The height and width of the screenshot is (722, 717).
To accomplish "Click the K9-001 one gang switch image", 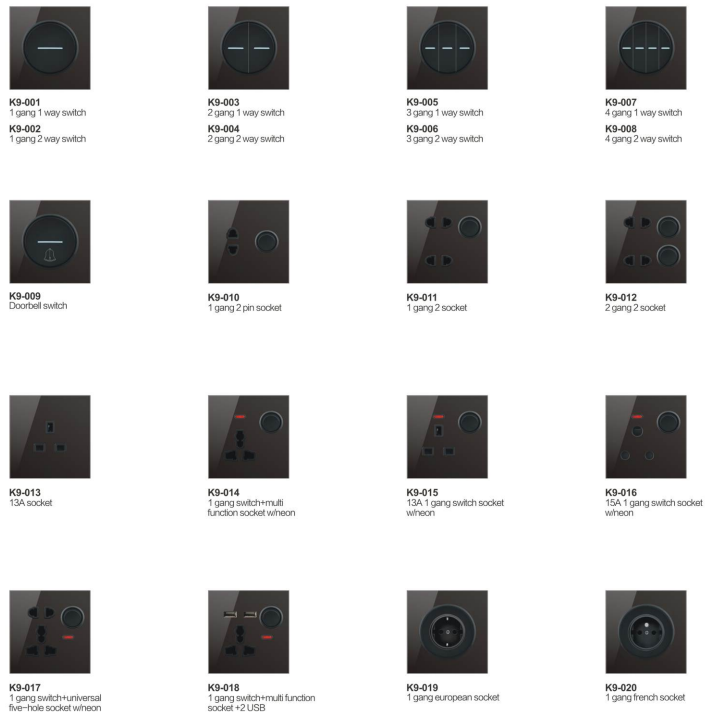I will tap(50, 48).
